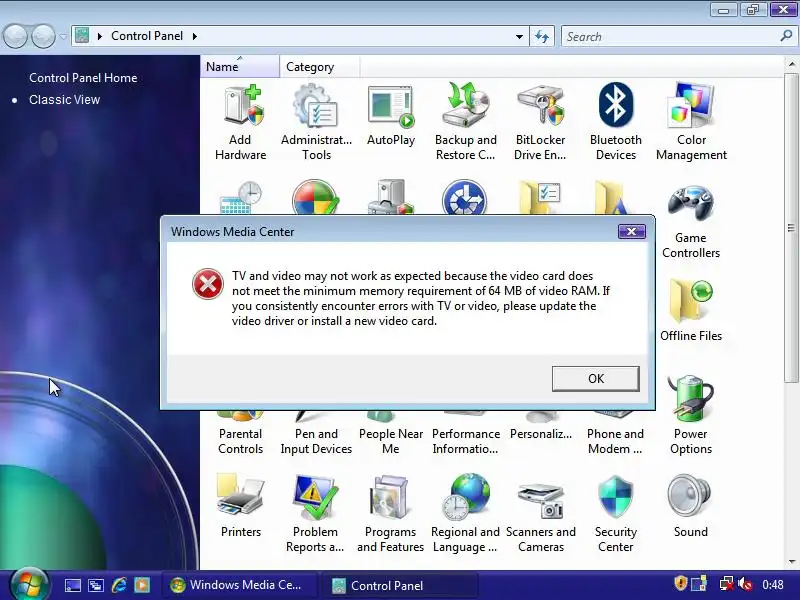The width and height of the screenshot is (800, 600).
Task: Click OK in Windows Media Center dialog
Action: coord(595,379)
